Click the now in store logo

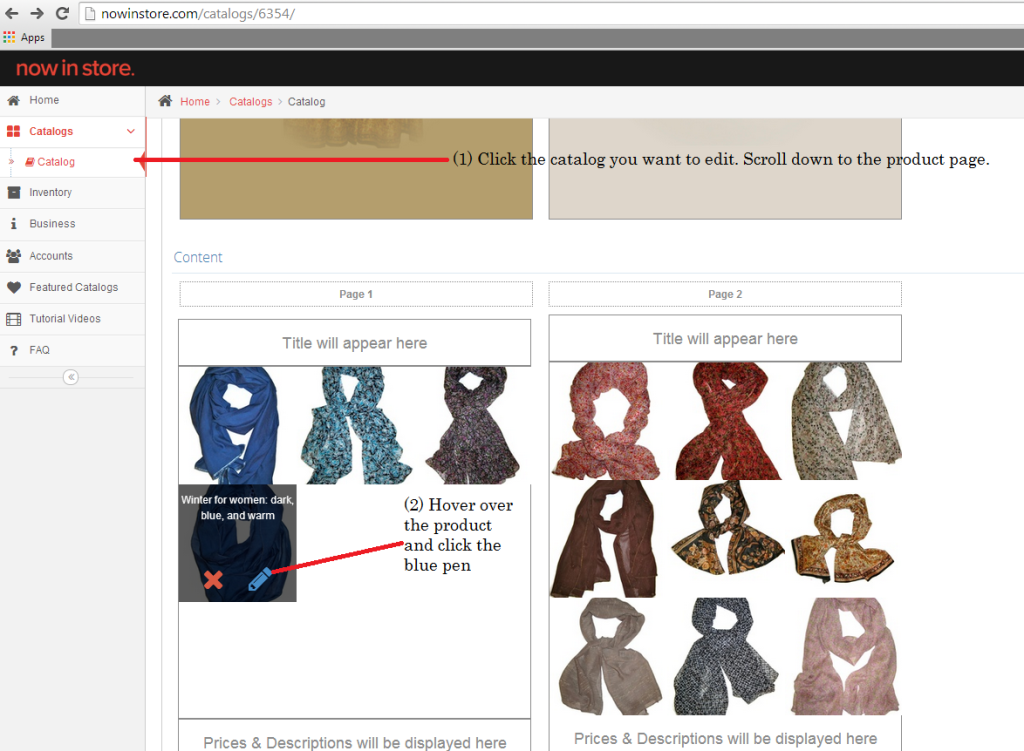click(75, 68)
